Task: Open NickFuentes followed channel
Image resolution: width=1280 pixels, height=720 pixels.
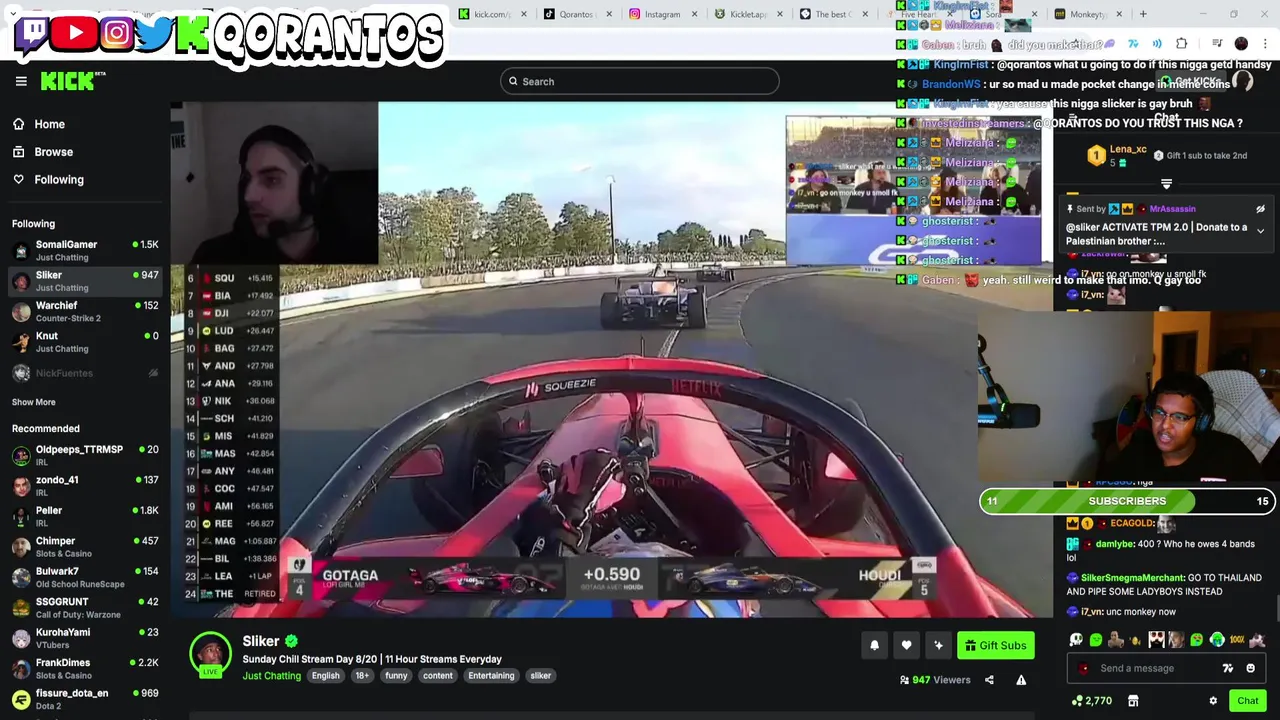Action: (85, 373)
